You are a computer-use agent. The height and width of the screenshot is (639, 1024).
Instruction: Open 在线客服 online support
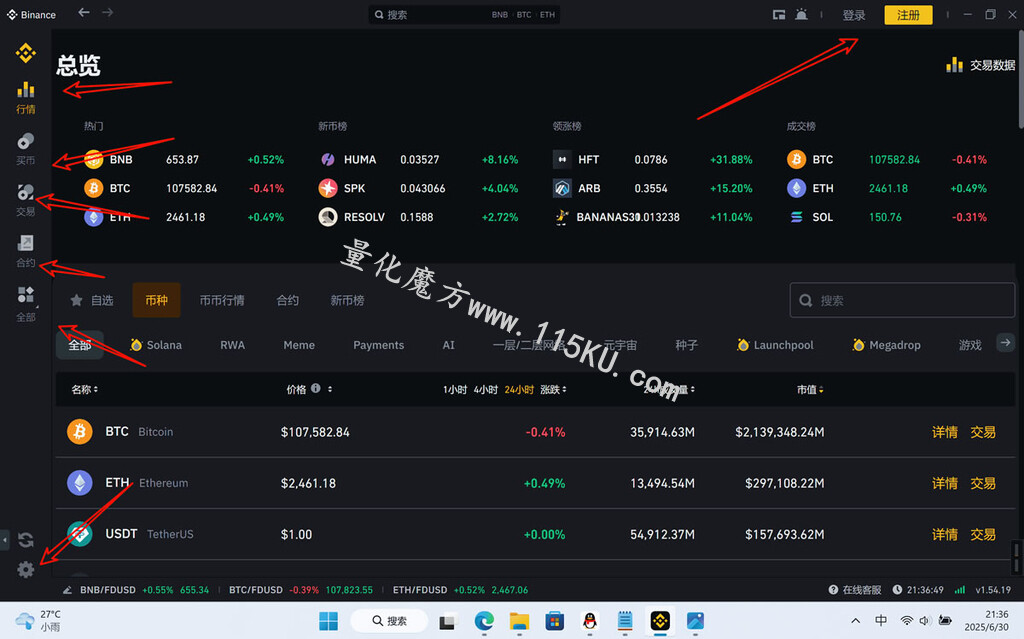coord(855,590)
